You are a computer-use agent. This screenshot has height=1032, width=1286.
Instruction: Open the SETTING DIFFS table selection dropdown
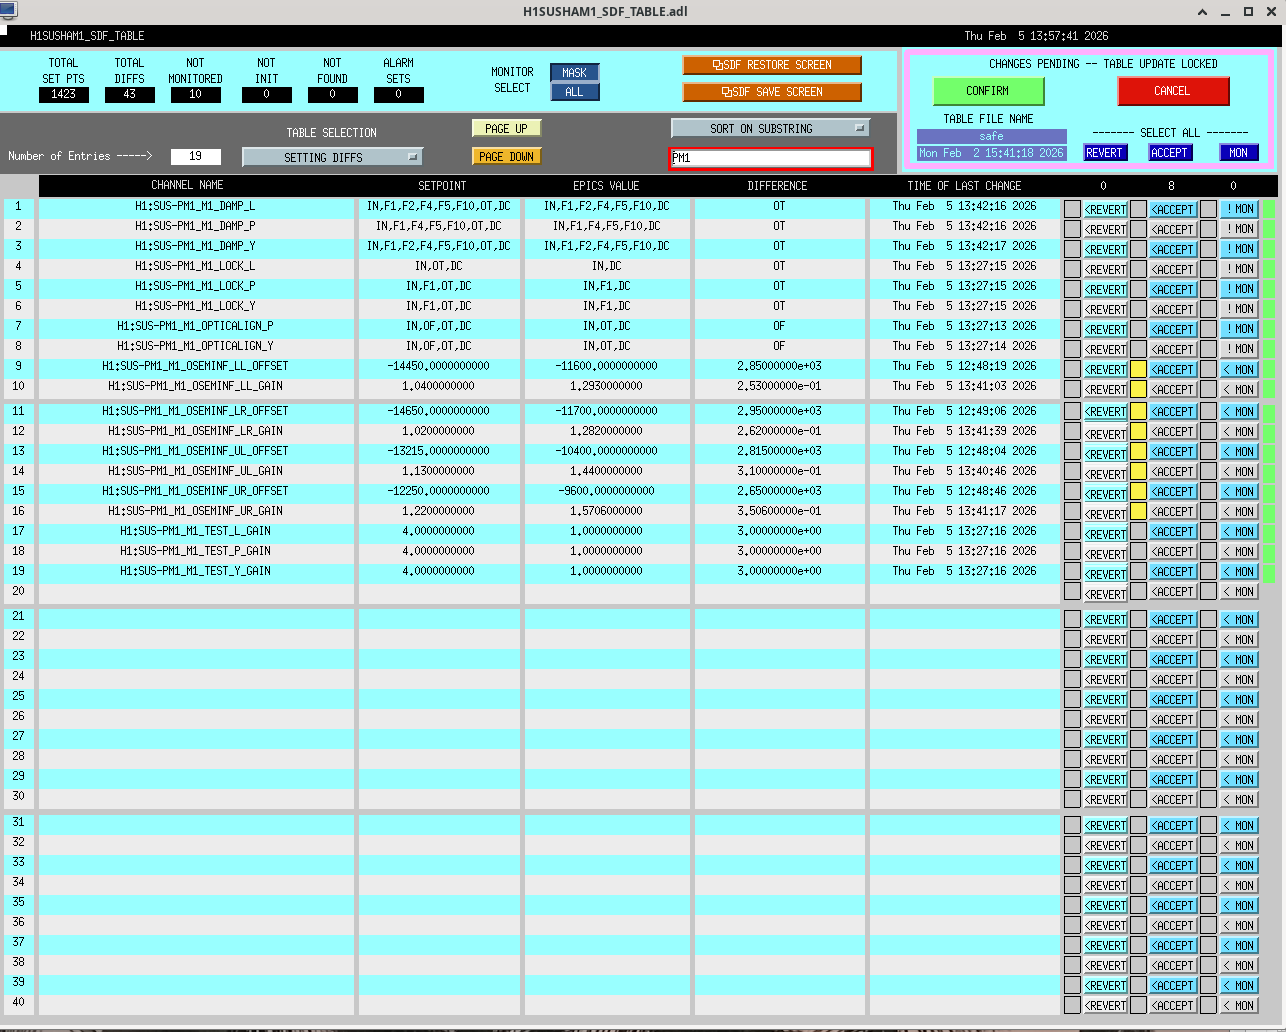point(332,157)
